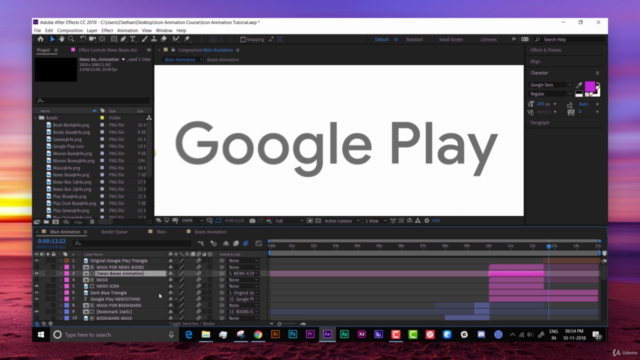The image size is (640, 360).
Task: Expand layer 1 Original Google Play Triangle
Action: click(x=61, y=260)
